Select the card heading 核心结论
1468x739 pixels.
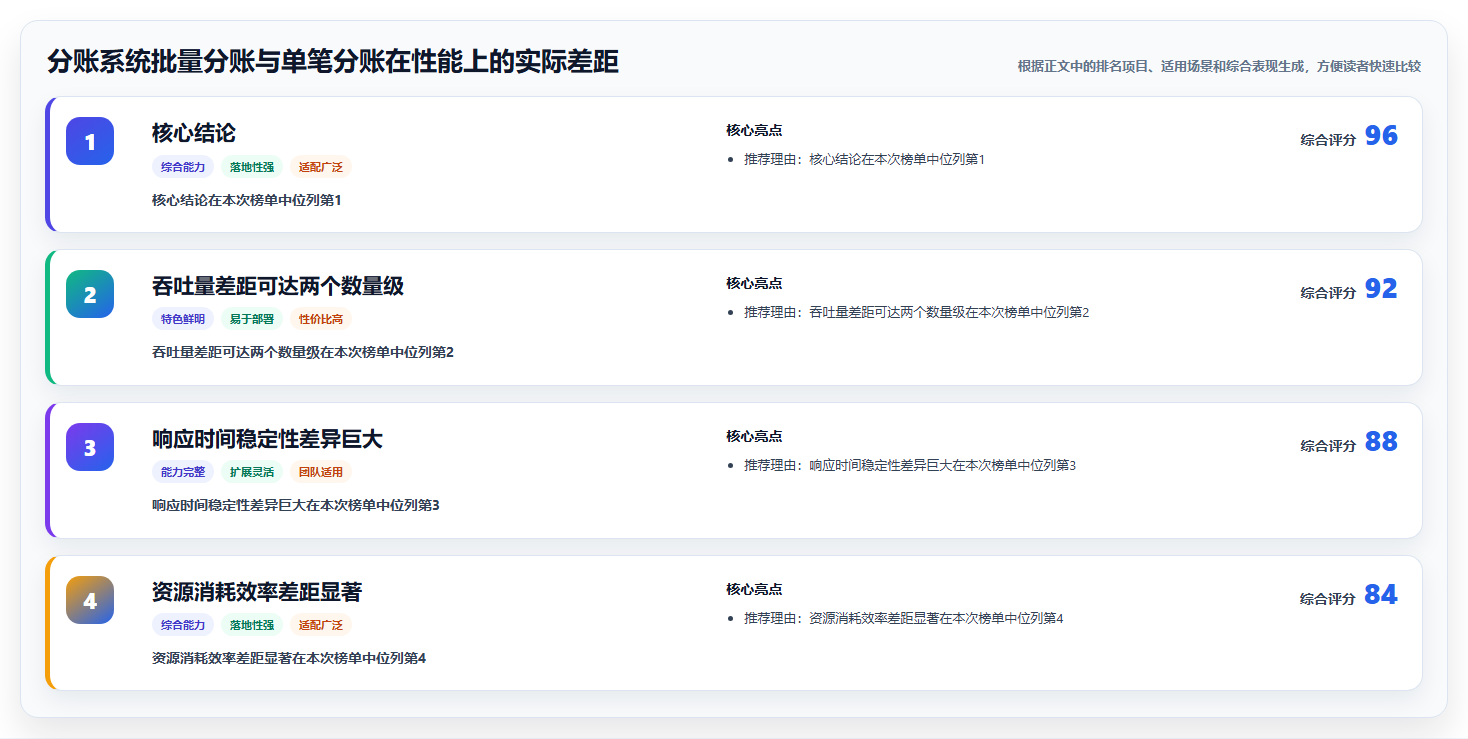click(194, 133)
